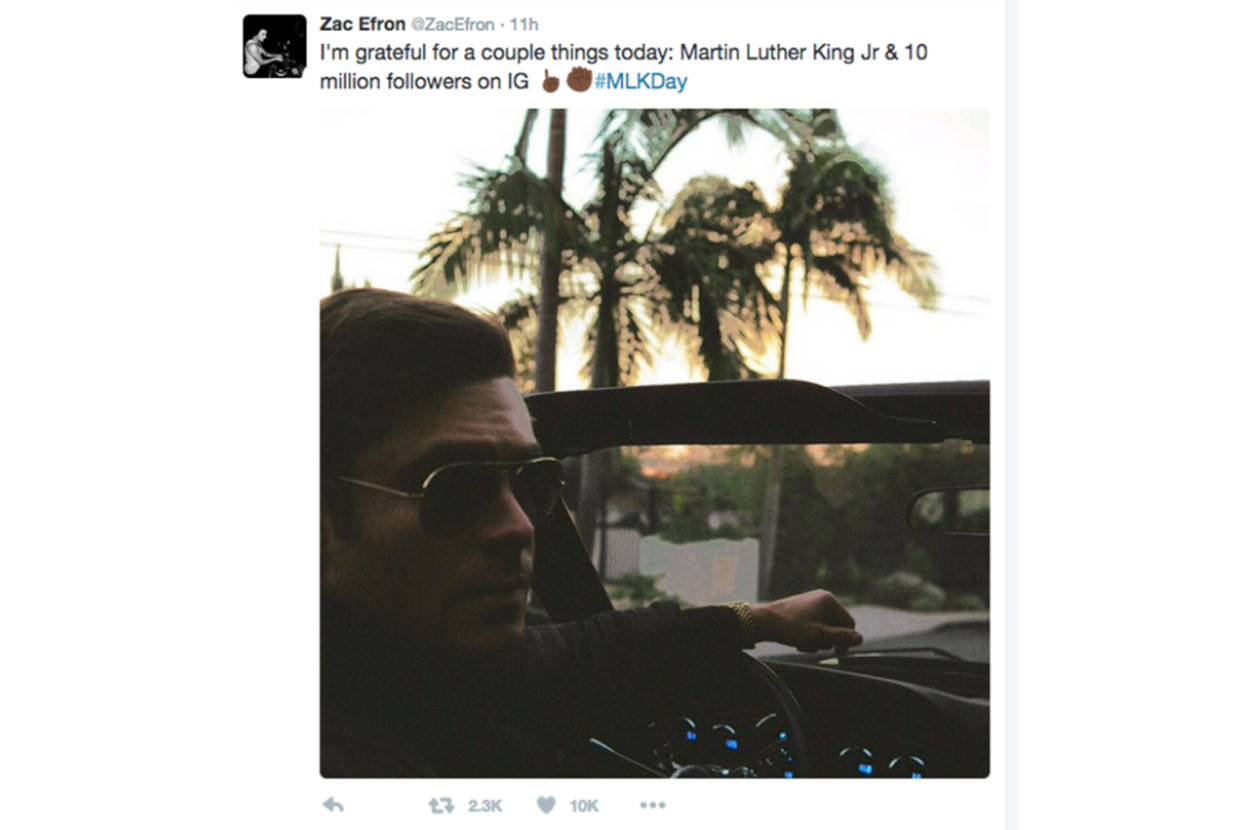
Task: Open the more options ellipsis icon
Action: [x=652, y=805]
